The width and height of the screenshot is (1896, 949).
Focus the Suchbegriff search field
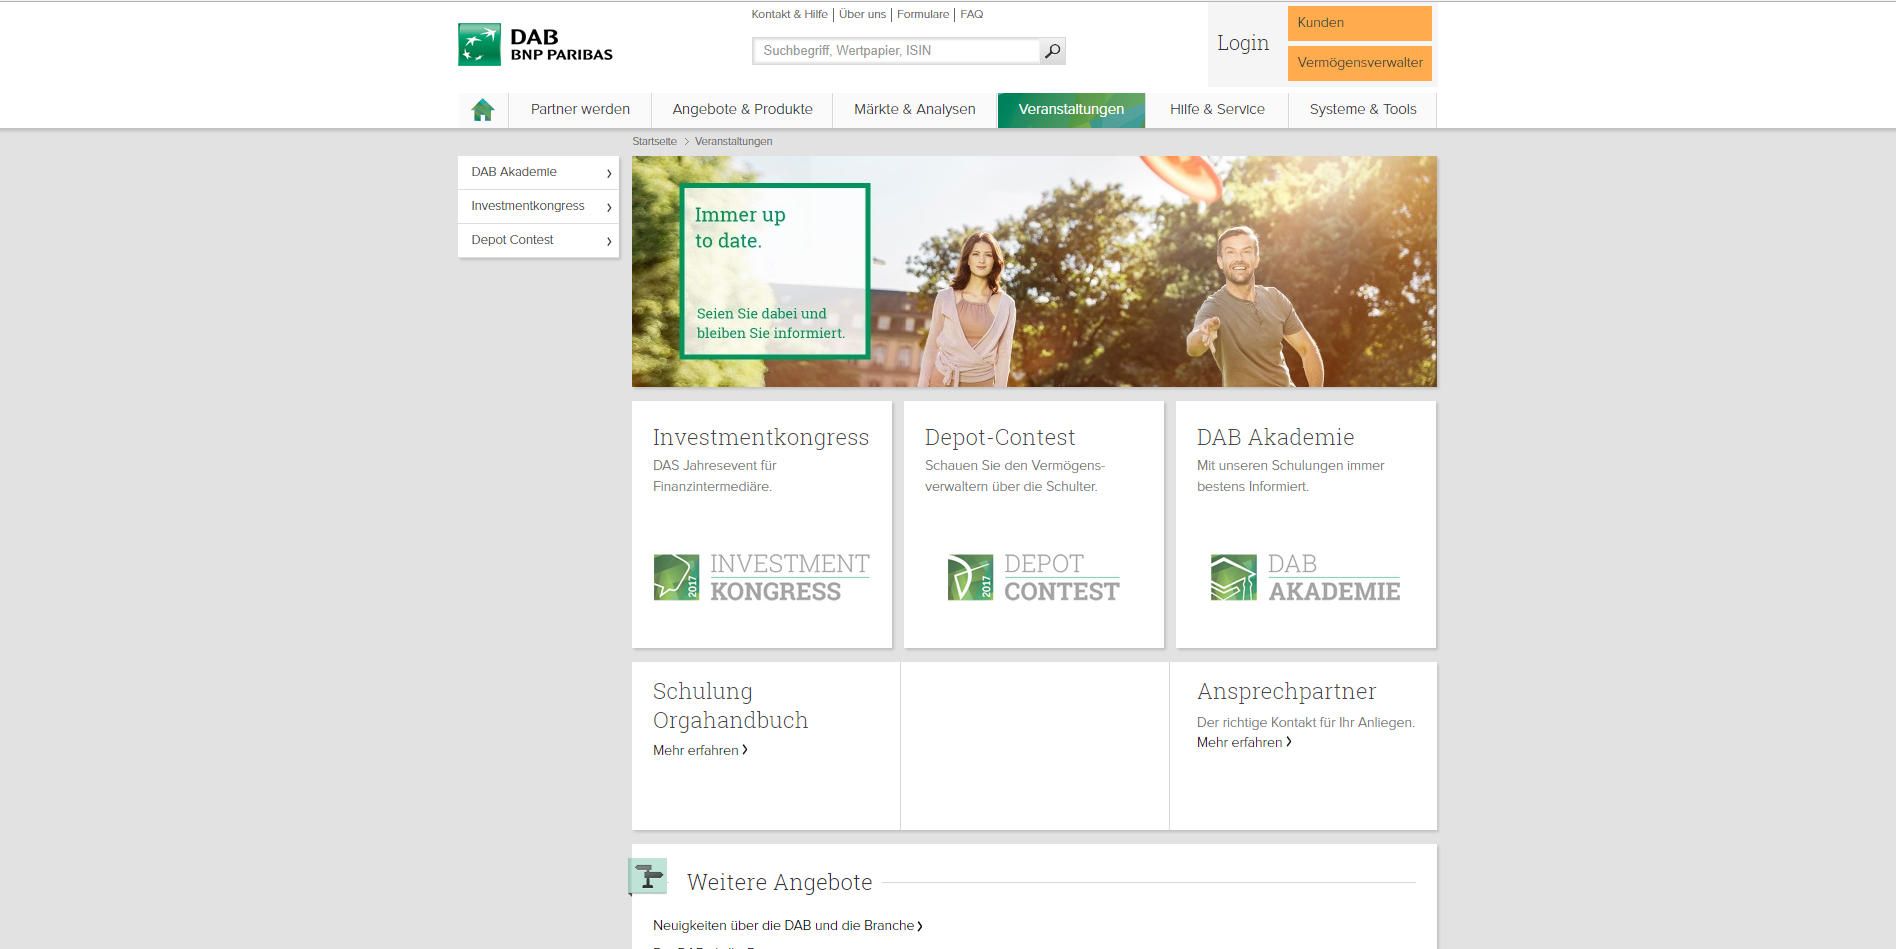point(896,51)
